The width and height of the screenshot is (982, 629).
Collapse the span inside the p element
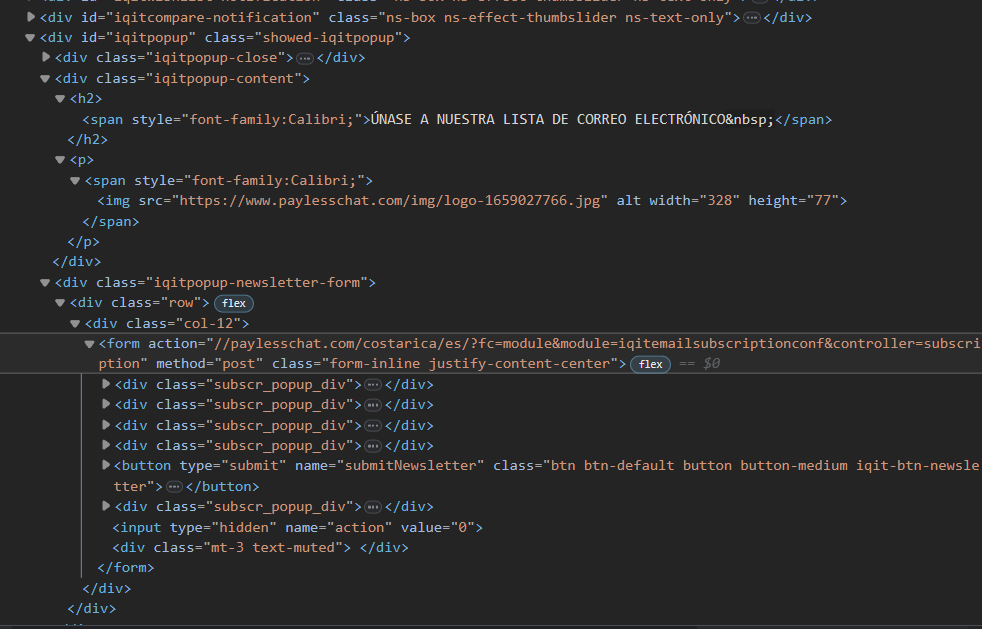coord(75,180)
